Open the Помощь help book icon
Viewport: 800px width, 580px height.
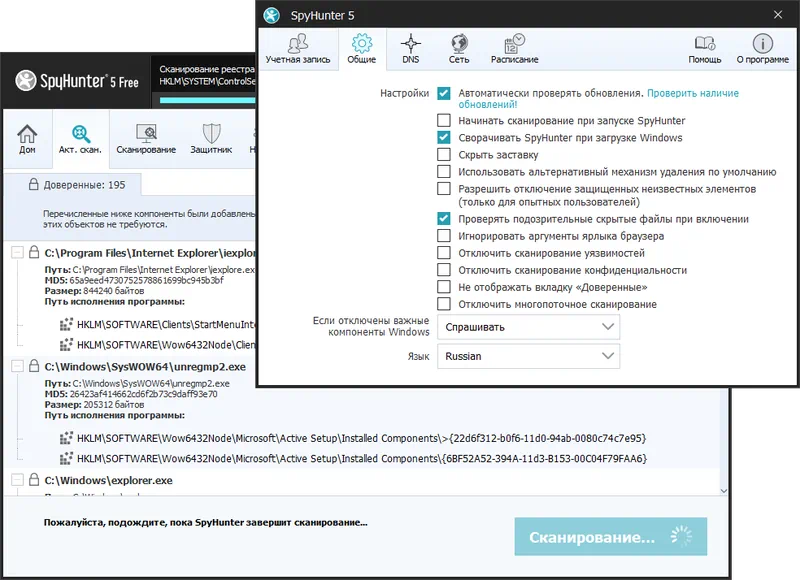pos(705,49)
